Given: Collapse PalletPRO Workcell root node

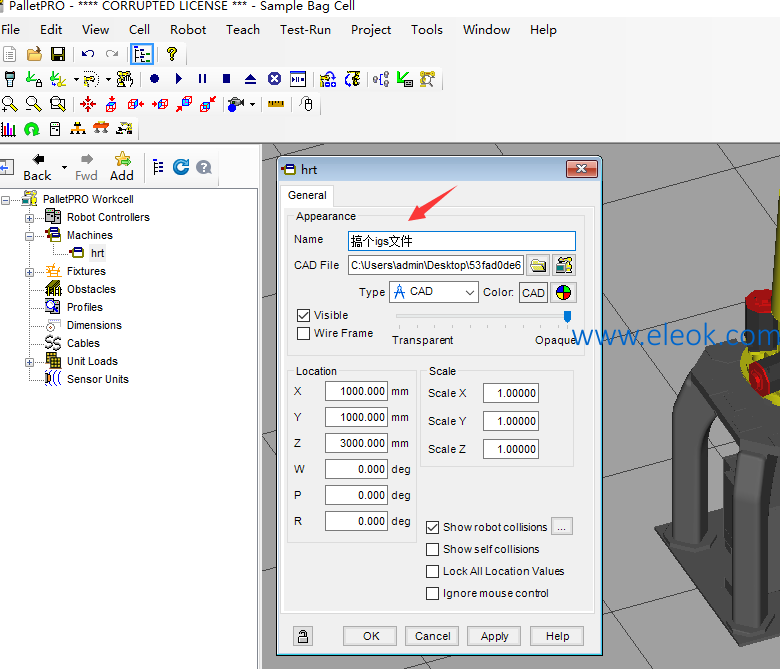Looking at the screenshot, I should coord(5,200).
